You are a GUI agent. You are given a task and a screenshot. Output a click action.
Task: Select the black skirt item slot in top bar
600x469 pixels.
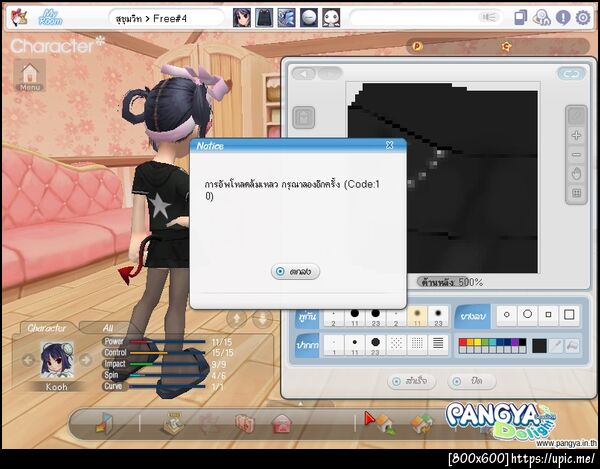point(264,18)
